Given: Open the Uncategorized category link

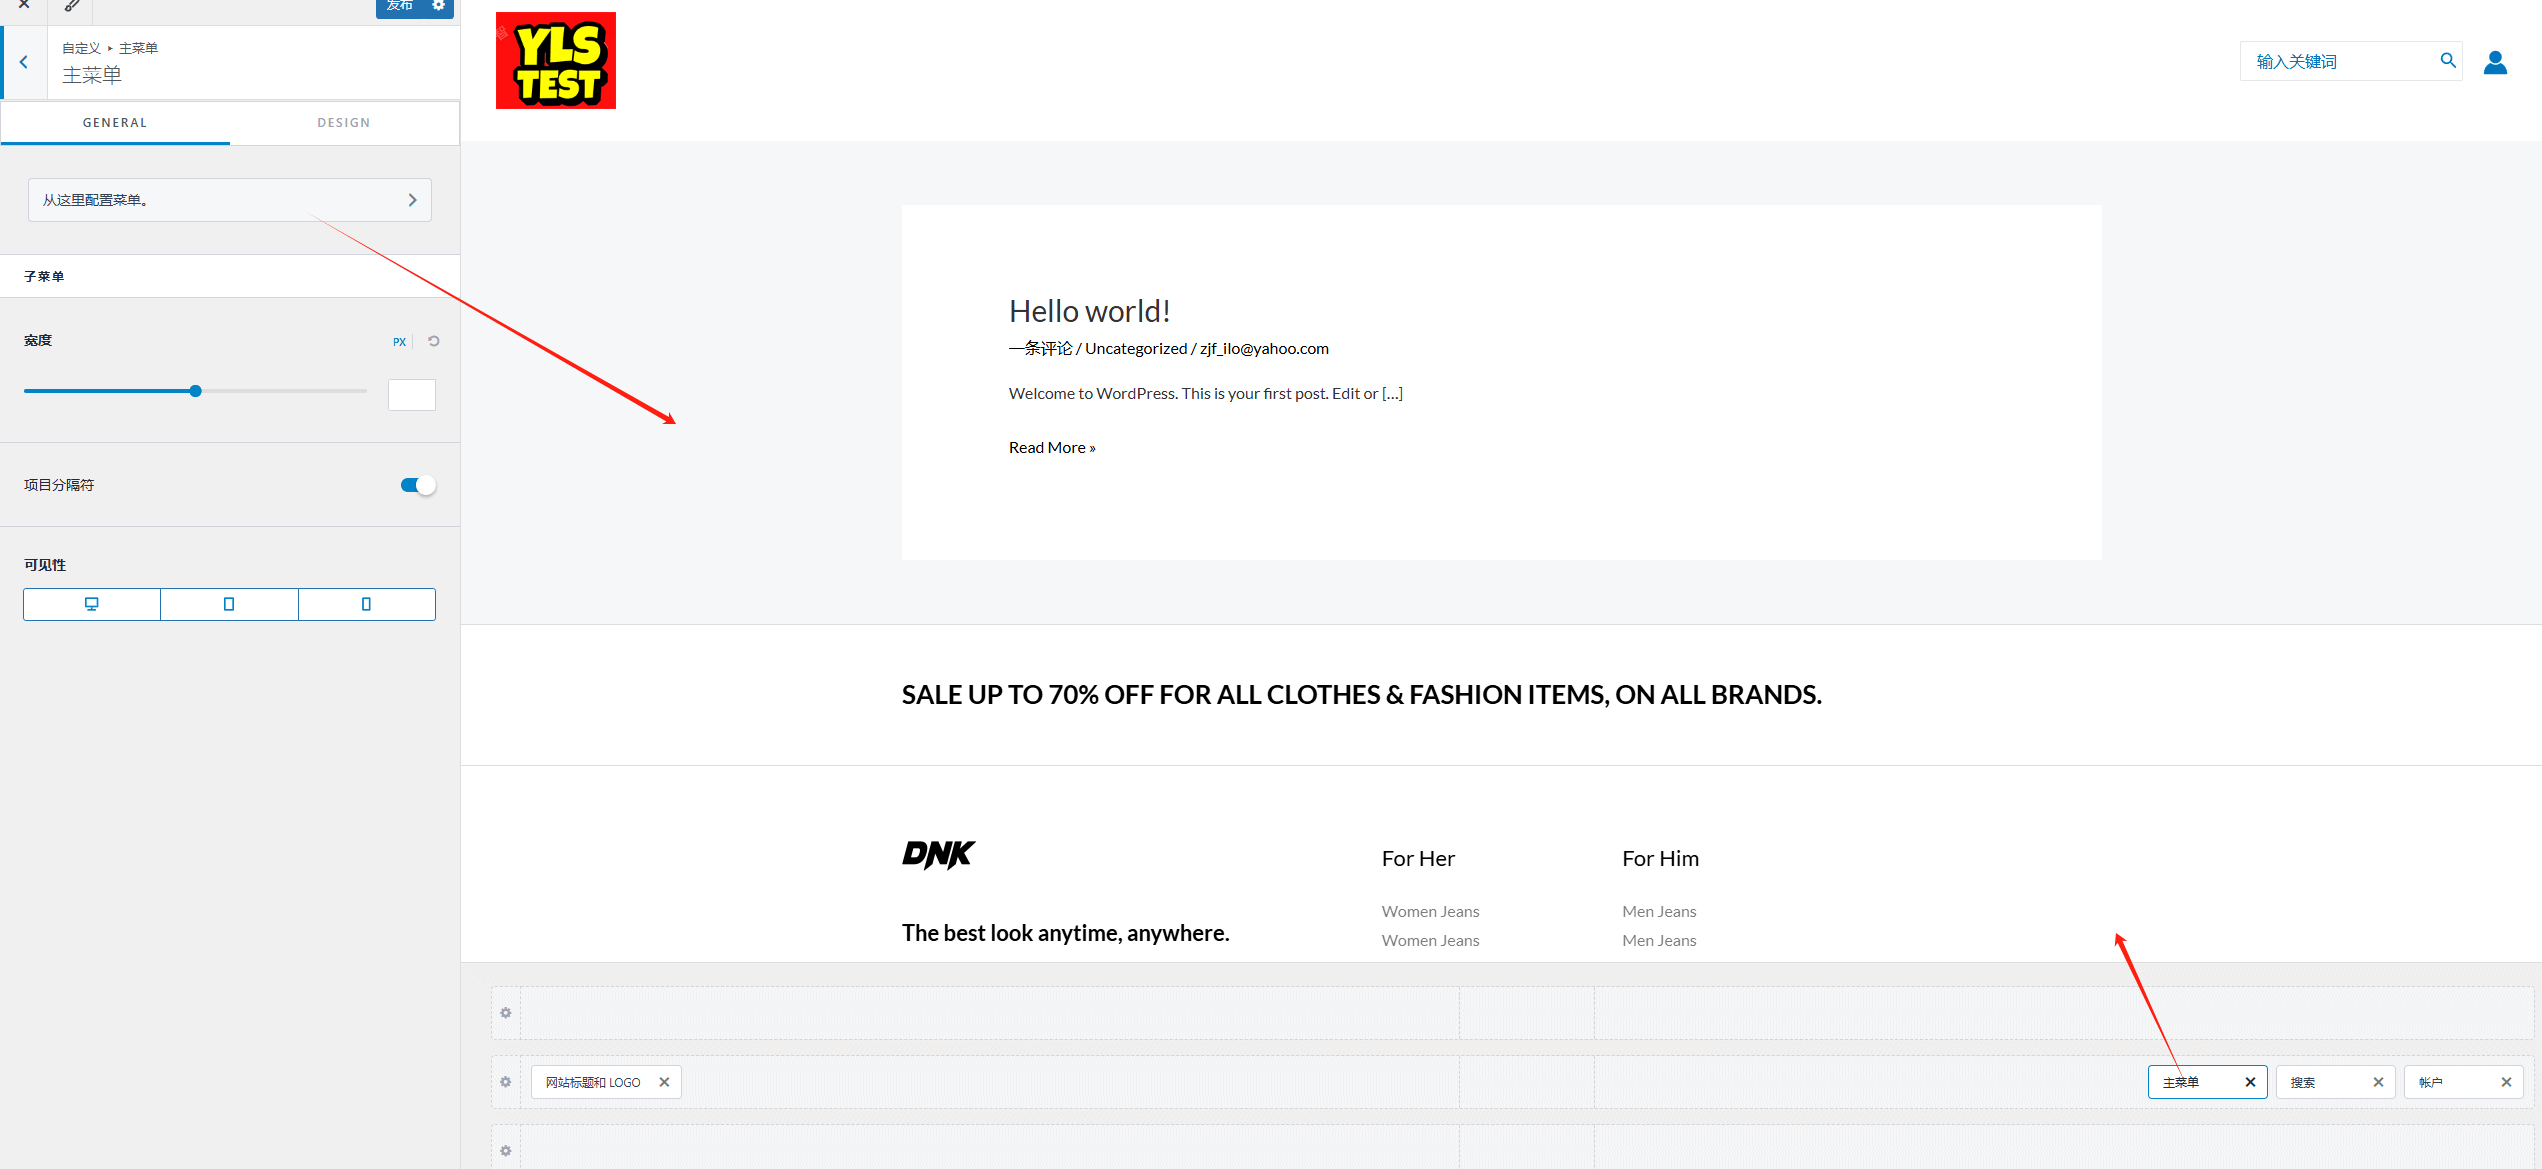Looking at the screenshot, I should tap(1136, 348).
